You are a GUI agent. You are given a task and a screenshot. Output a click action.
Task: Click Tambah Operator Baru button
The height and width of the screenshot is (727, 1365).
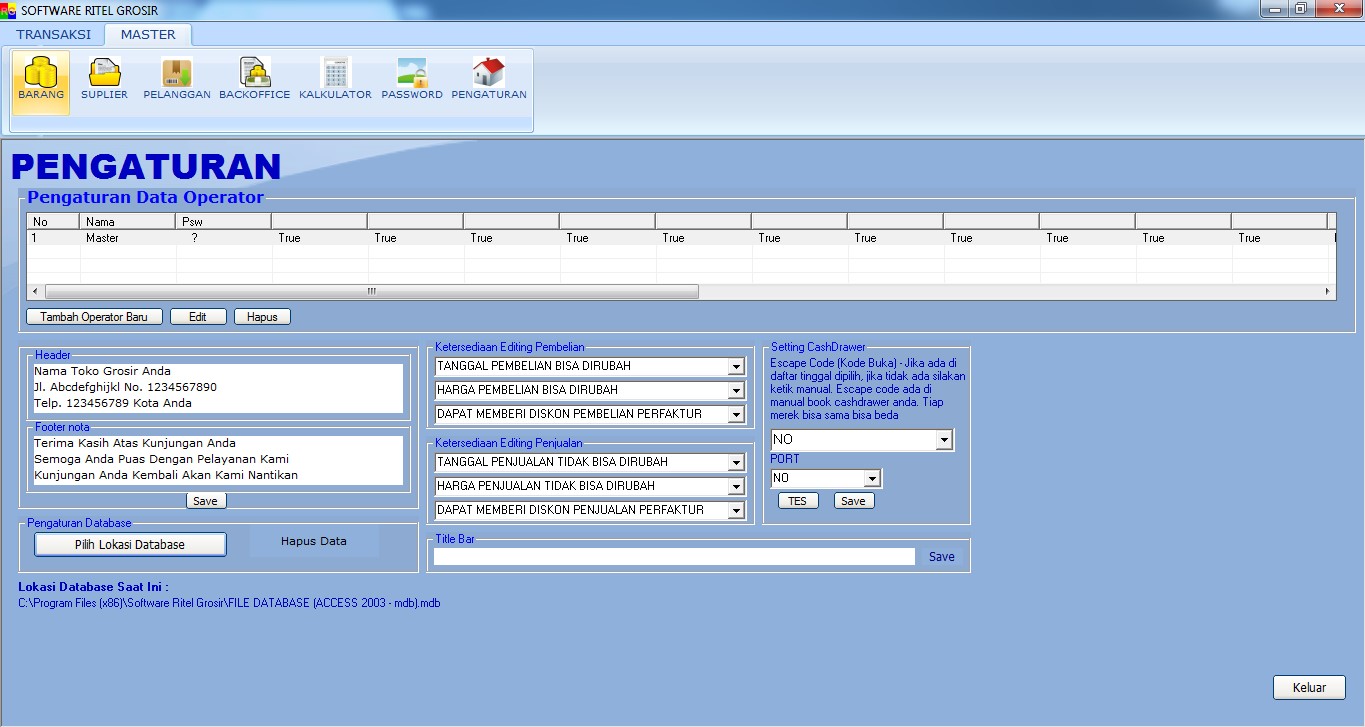pyautogui.click(x=94, y=317)
